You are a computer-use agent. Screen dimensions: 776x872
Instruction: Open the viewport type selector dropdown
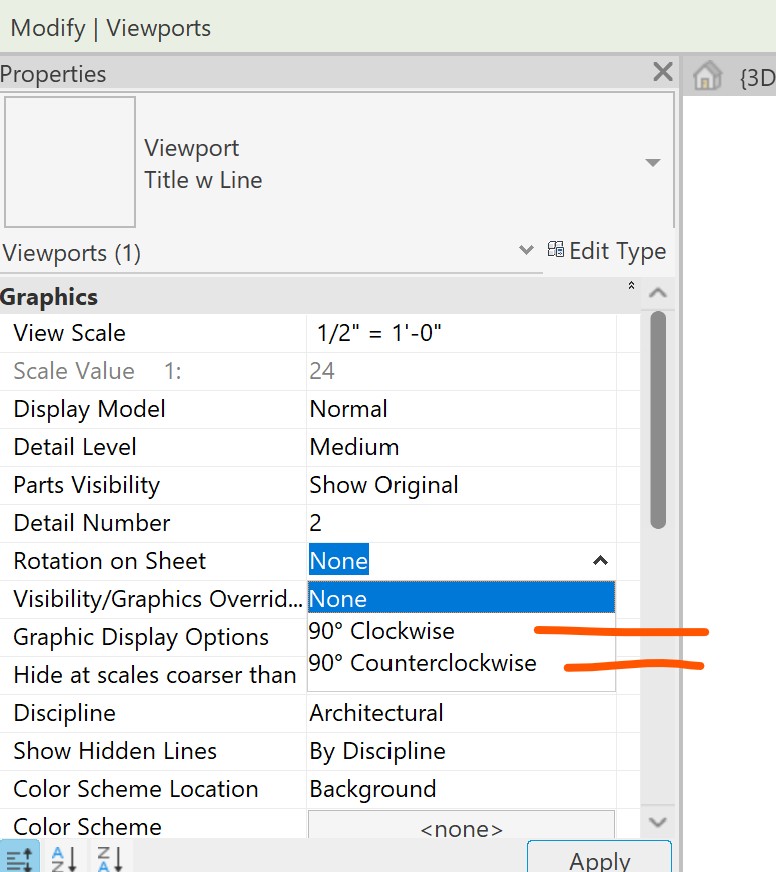tap(652, 161)
